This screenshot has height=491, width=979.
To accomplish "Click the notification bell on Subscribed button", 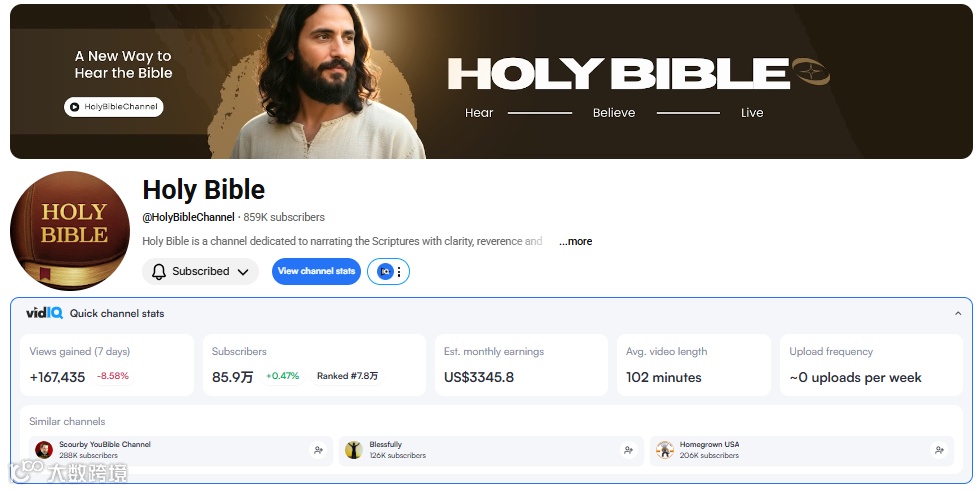I will click(x=159, y=272).
